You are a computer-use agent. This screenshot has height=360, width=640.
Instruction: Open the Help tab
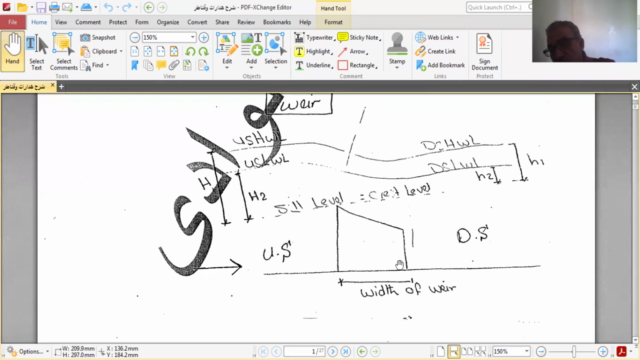click(x=305, y=22)
